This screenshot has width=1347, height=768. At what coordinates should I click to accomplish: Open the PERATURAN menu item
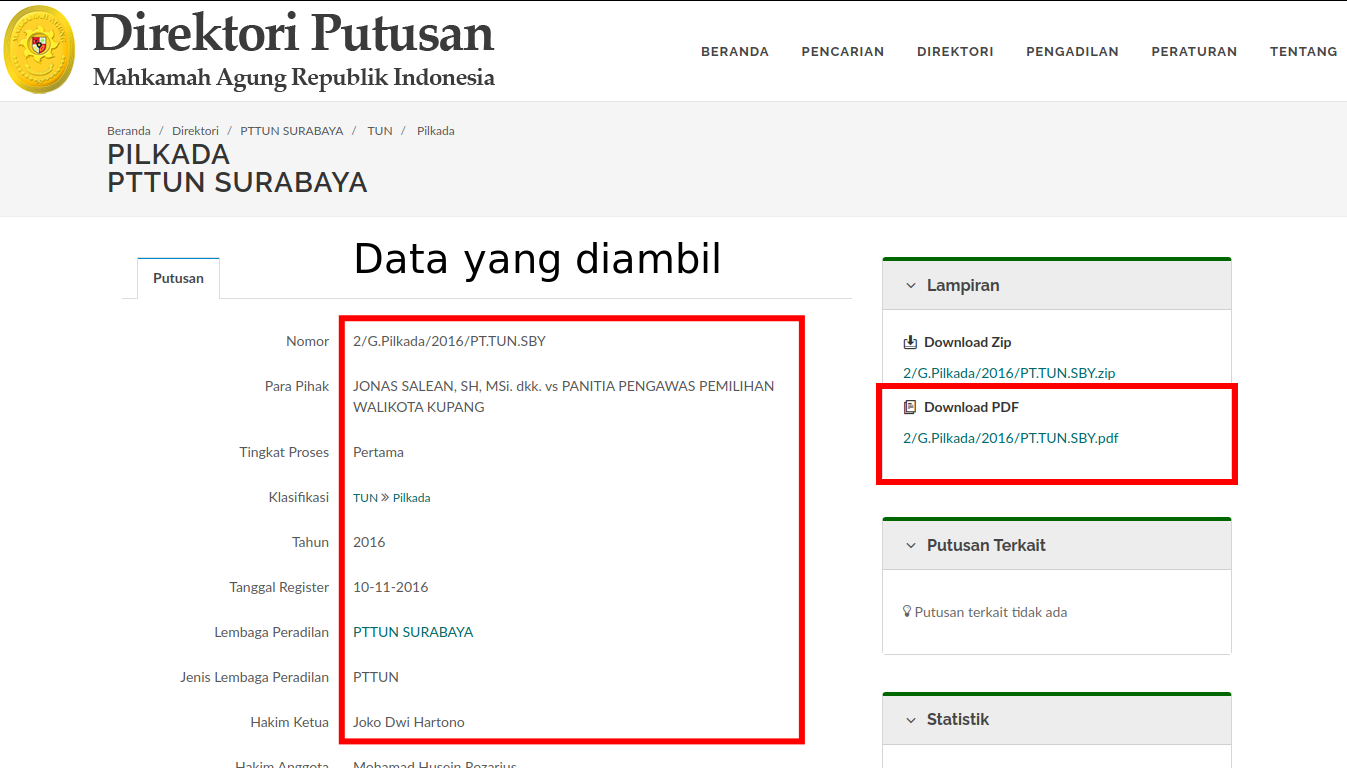click(x=1194, y=51)
